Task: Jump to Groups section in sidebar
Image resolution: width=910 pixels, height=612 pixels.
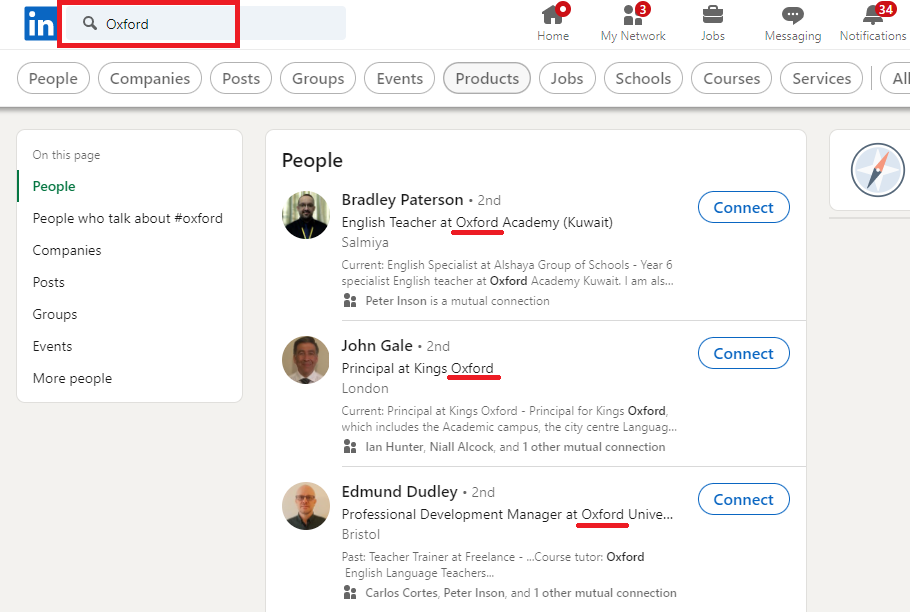Action: click(x=55, y=314)
